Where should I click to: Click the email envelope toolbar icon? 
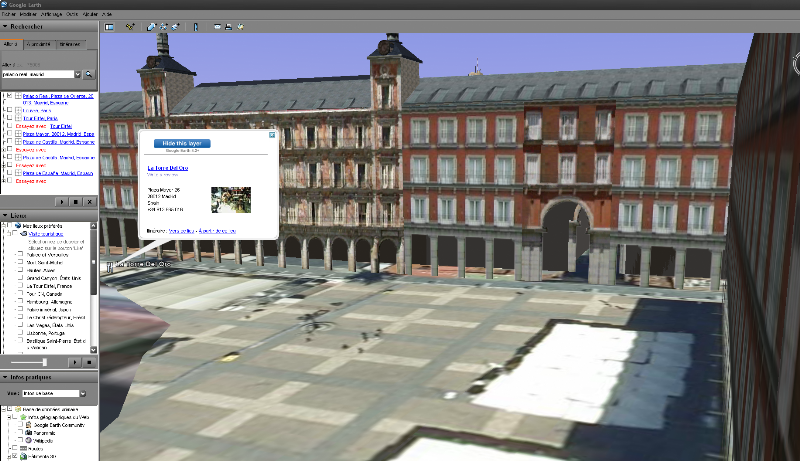217,26
